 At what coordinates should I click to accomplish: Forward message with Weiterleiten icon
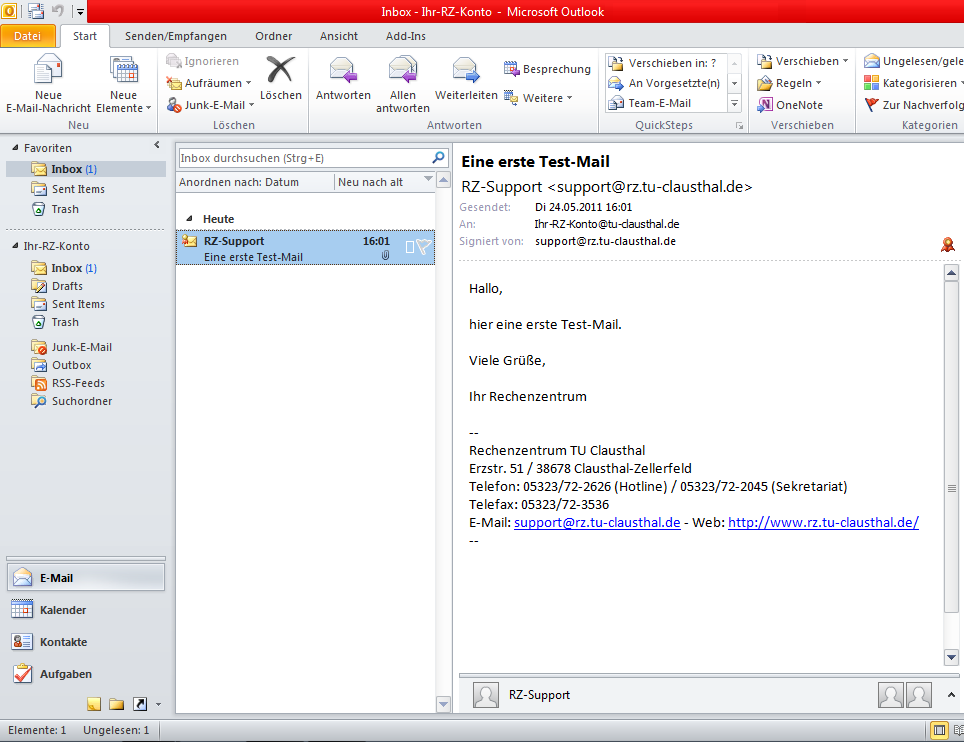pos(466,70)
